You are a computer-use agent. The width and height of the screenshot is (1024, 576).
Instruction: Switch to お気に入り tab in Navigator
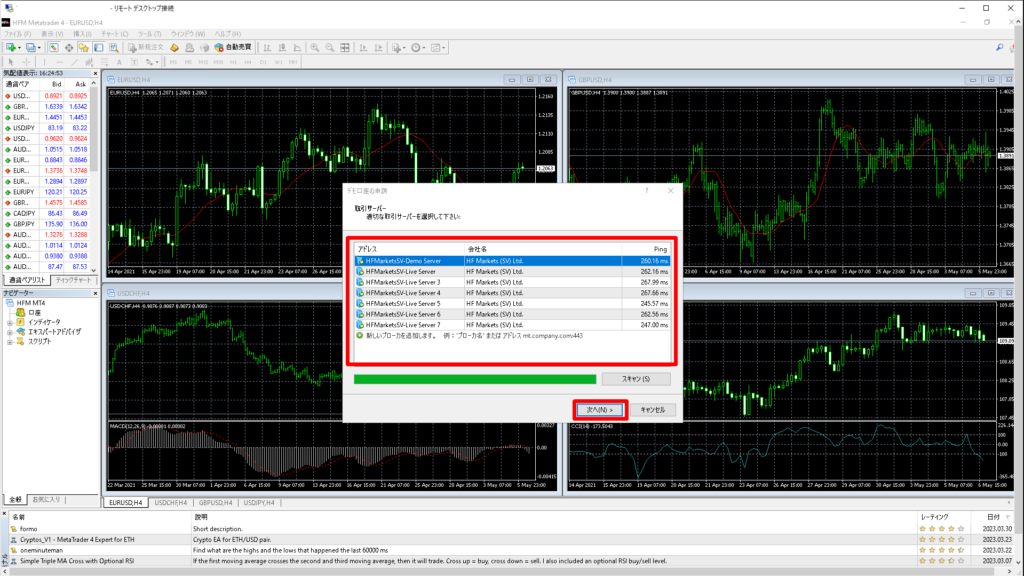click(x=46, y=500)
